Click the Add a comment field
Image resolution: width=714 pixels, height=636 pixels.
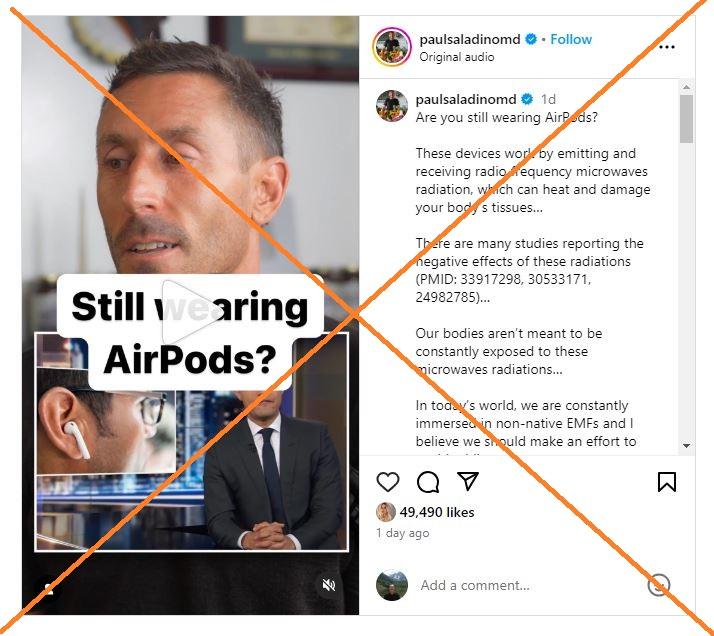point(528,585)
